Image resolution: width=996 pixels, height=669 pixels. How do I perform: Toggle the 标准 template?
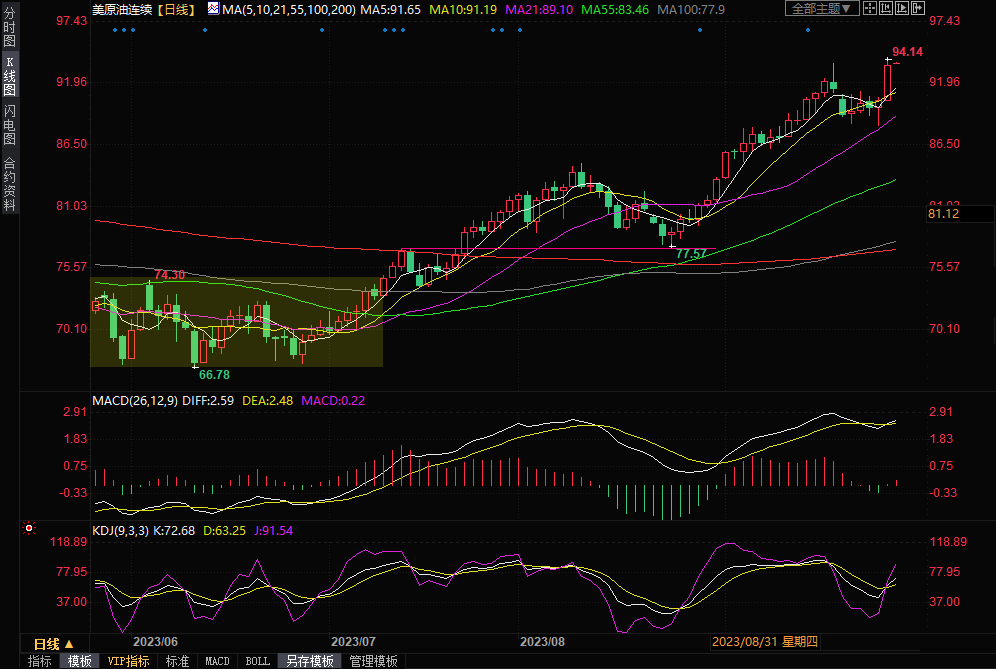click(177, 661)
